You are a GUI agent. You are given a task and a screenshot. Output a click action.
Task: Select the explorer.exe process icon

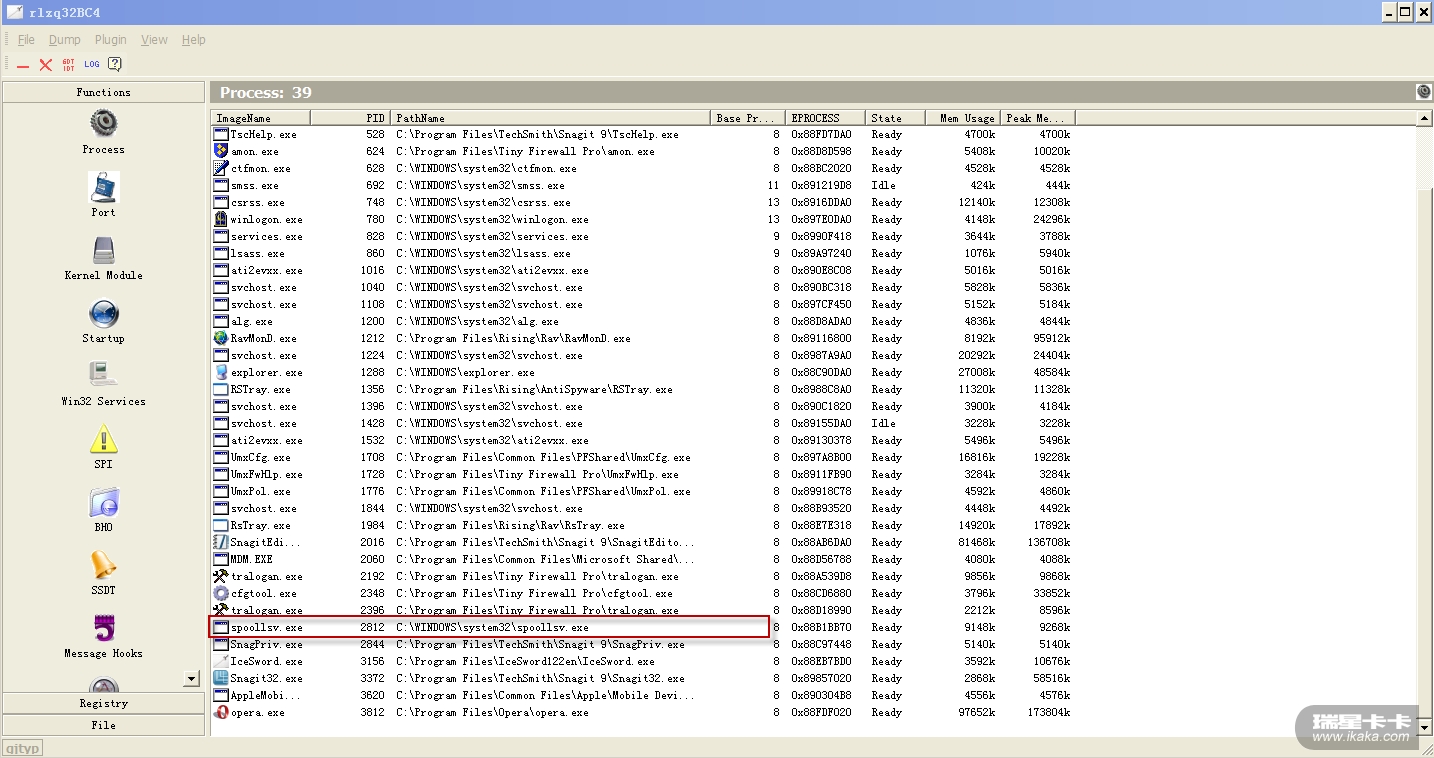pos(221,372)
